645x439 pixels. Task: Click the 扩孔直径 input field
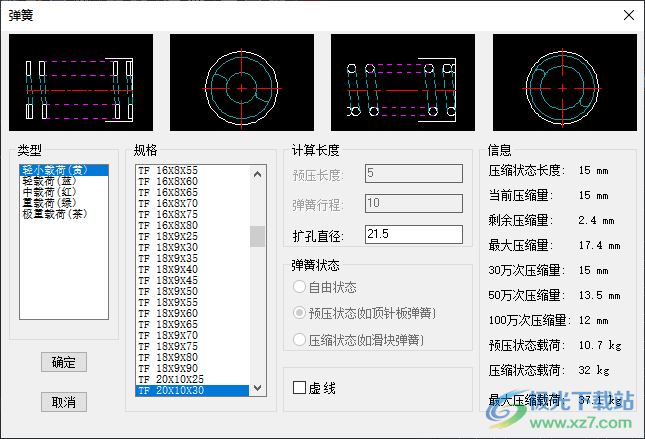pos(414,234)
